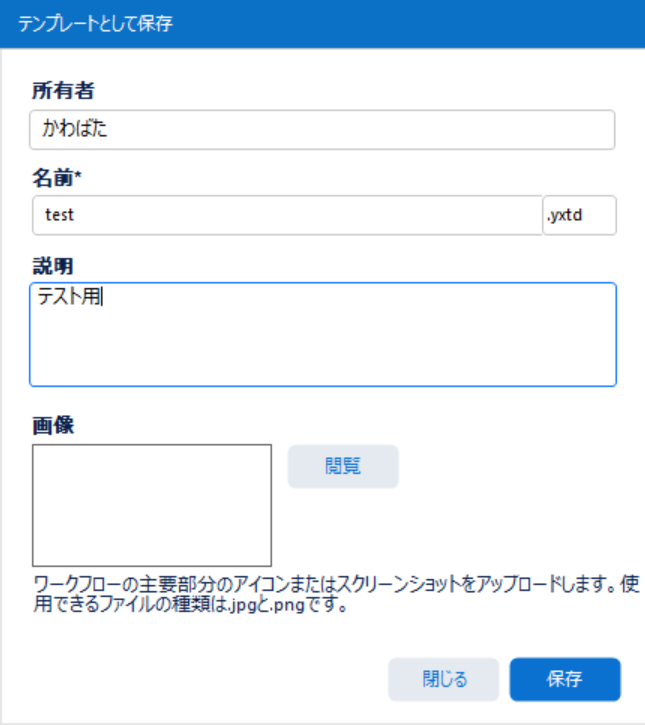Click the empty image preview box
The height and width of the screenshot is (725, 645).
pyautogui.click(x=152, y=505)
